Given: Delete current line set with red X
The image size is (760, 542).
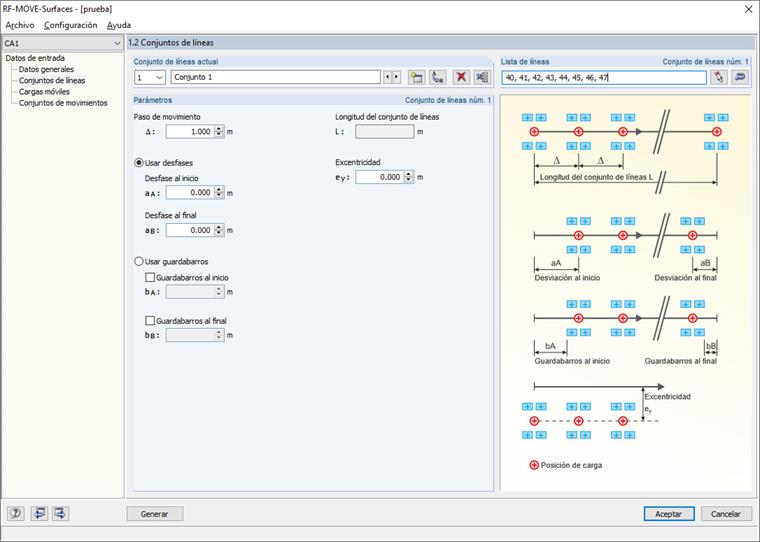Looking at the screenshot, I should pyautogui.click(x=461, y=77).
